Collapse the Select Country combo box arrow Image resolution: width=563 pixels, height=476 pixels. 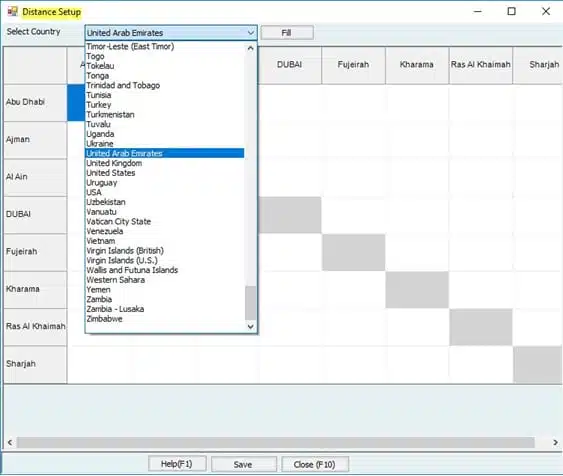251,33
